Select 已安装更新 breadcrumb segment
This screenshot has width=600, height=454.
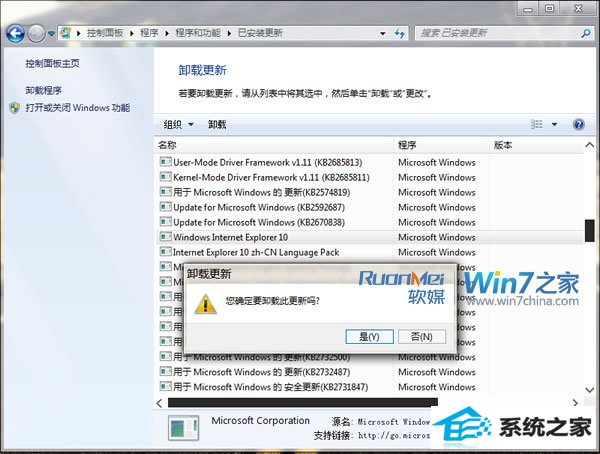coord(260,33)
